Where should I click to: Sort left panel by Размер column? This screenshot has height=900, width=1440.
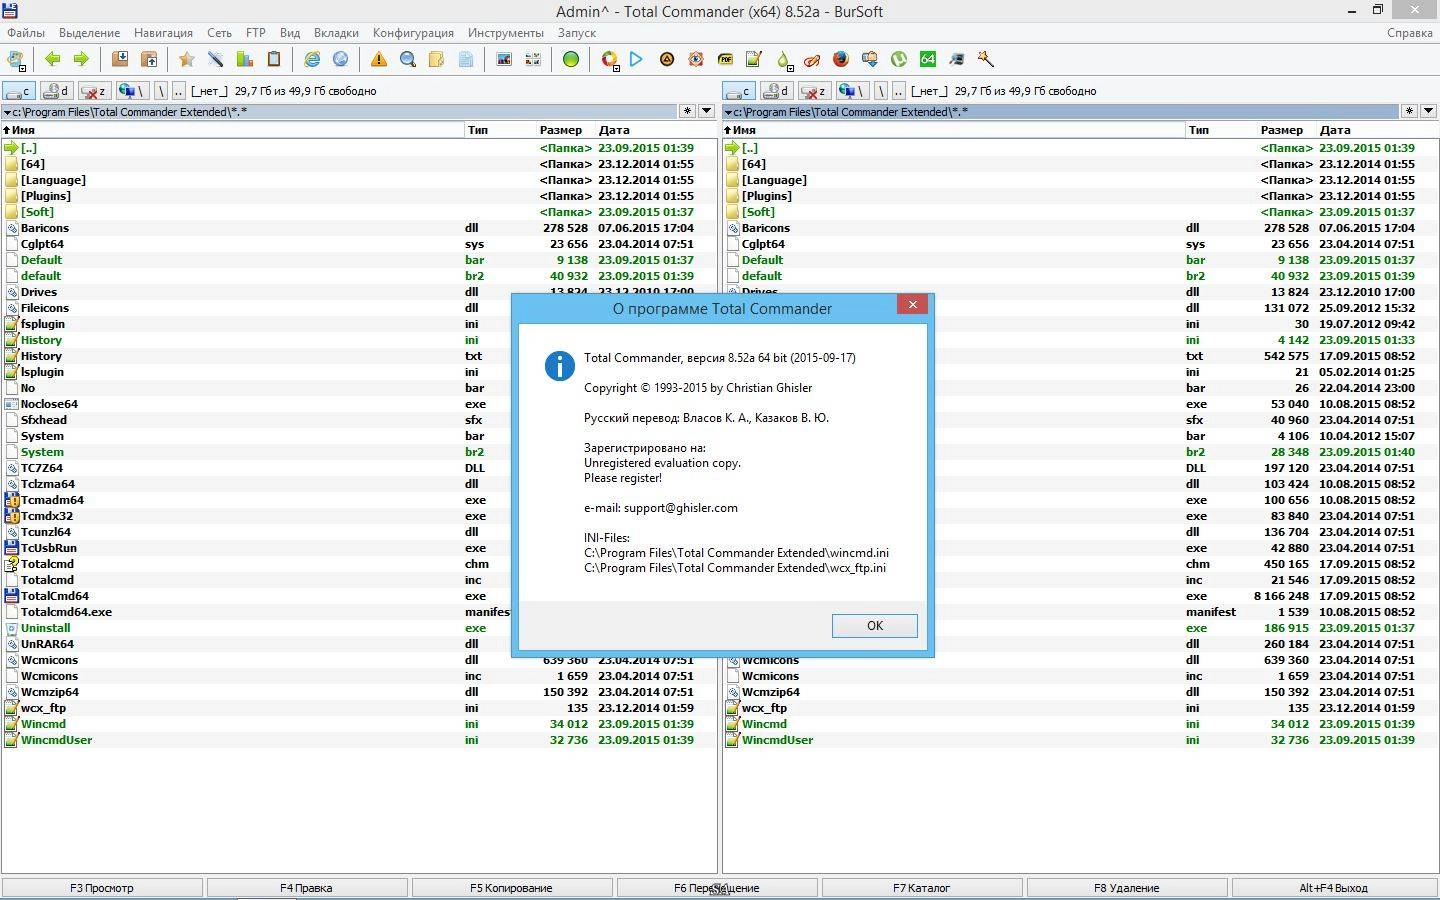561,130
